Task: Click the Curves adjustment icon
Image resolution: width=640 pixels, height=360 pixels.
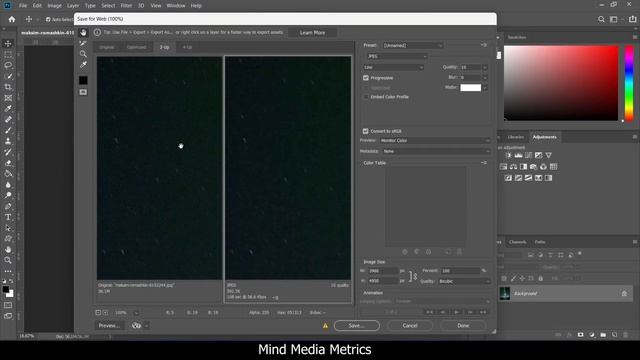Action: 529,155
